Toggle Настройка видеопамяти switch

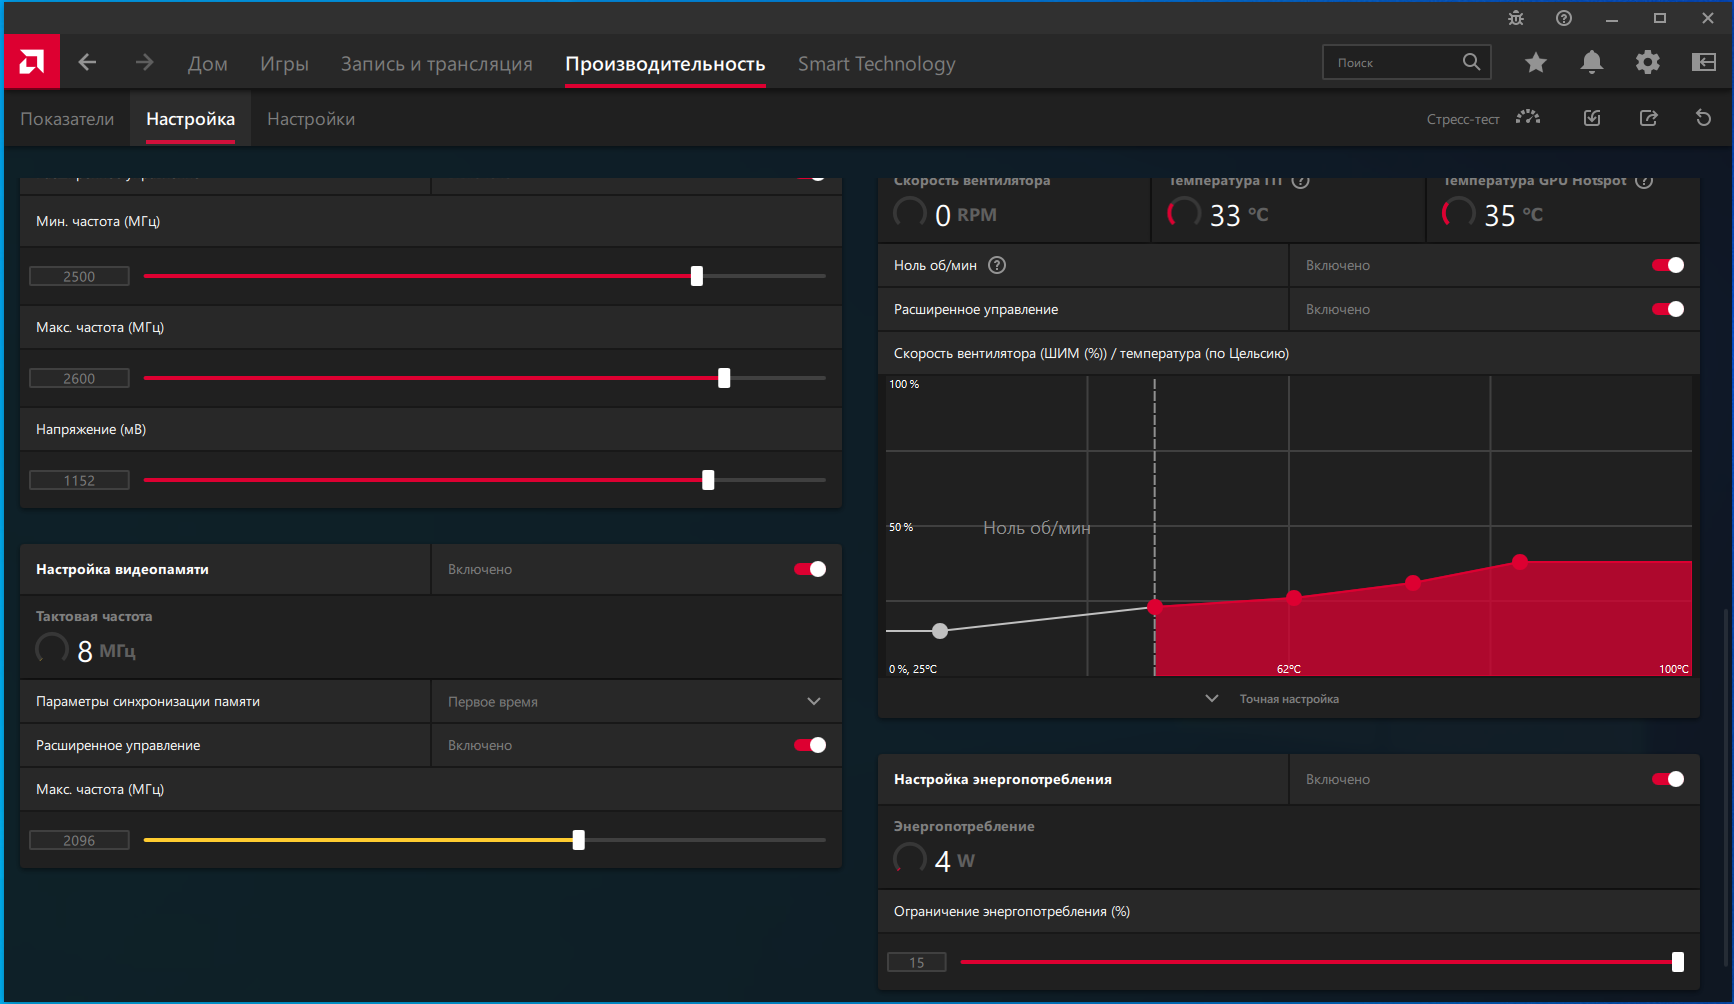(x=810, y=569)
